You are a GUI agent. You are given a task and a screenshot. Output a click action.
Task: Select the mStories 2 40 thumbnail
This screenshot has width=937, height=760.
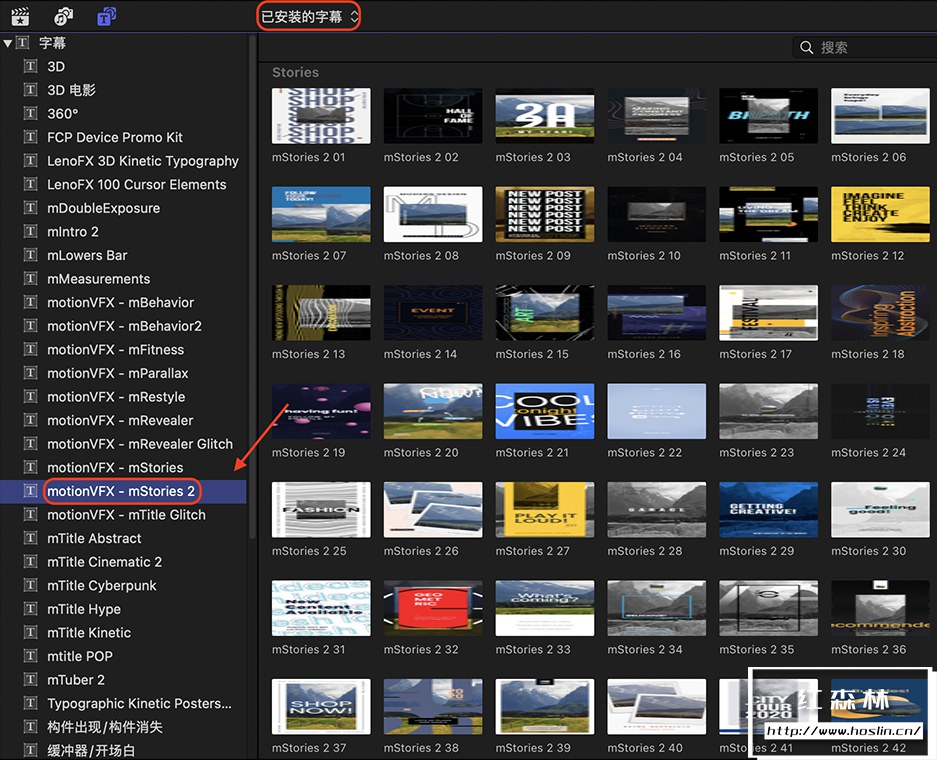coord(656,707)
